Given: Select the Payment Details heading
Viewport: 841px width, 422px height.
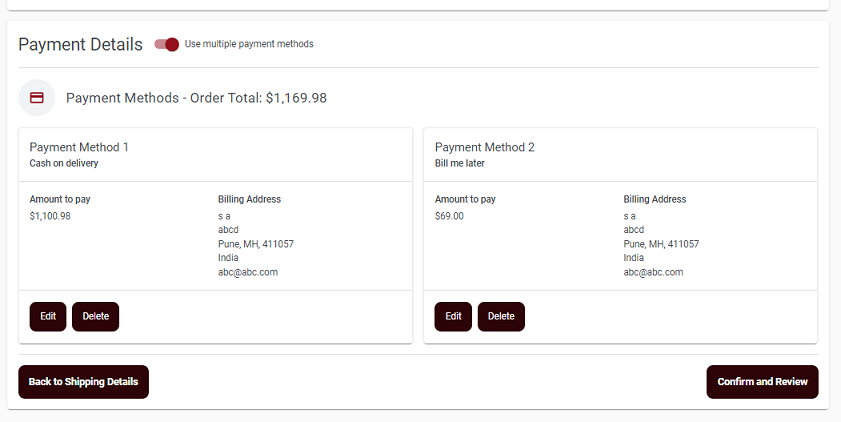Looking at the screenshot, I should click(80, 45).
